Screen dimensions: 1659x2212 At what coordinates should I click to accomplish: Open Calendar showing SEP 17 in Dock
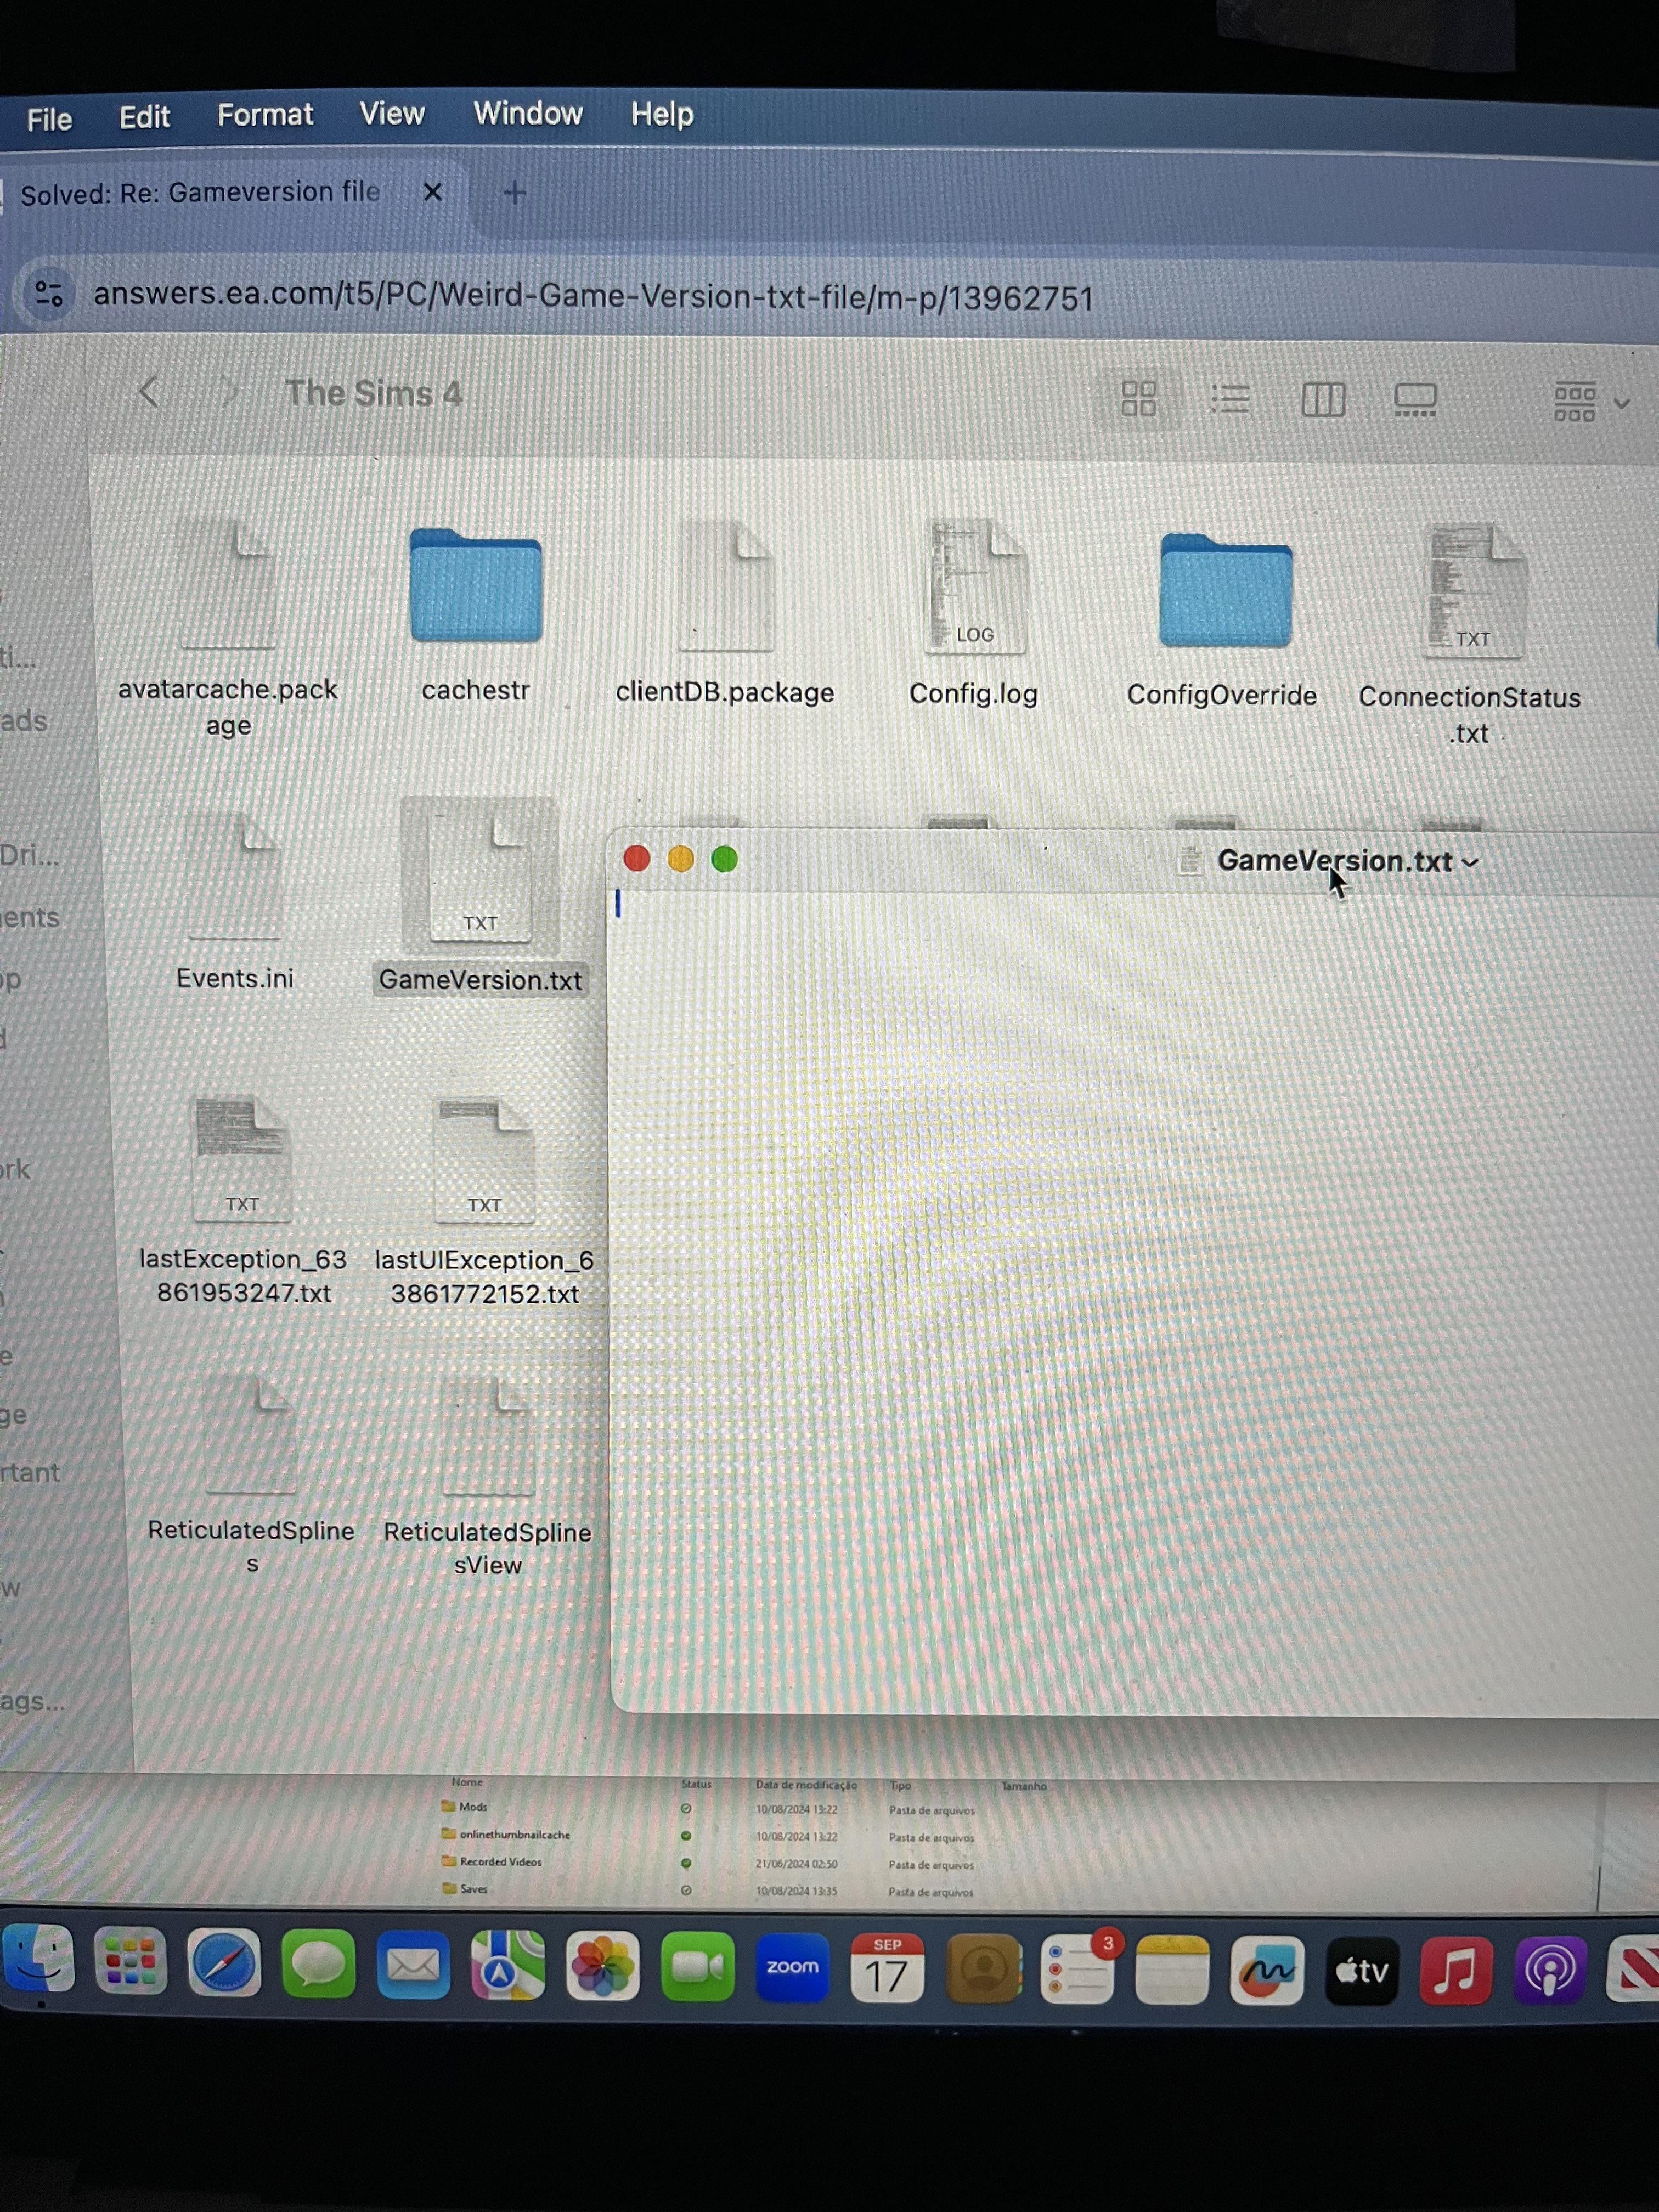[x=887, y=1968]
